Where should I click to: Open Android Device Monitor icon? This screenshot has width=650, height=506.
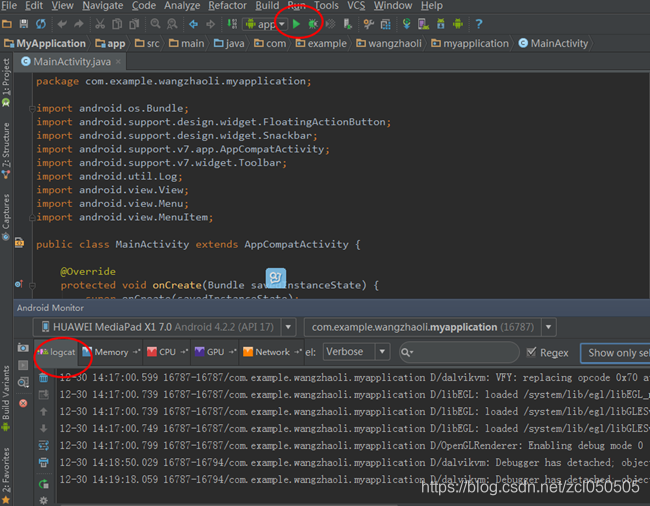458,24
